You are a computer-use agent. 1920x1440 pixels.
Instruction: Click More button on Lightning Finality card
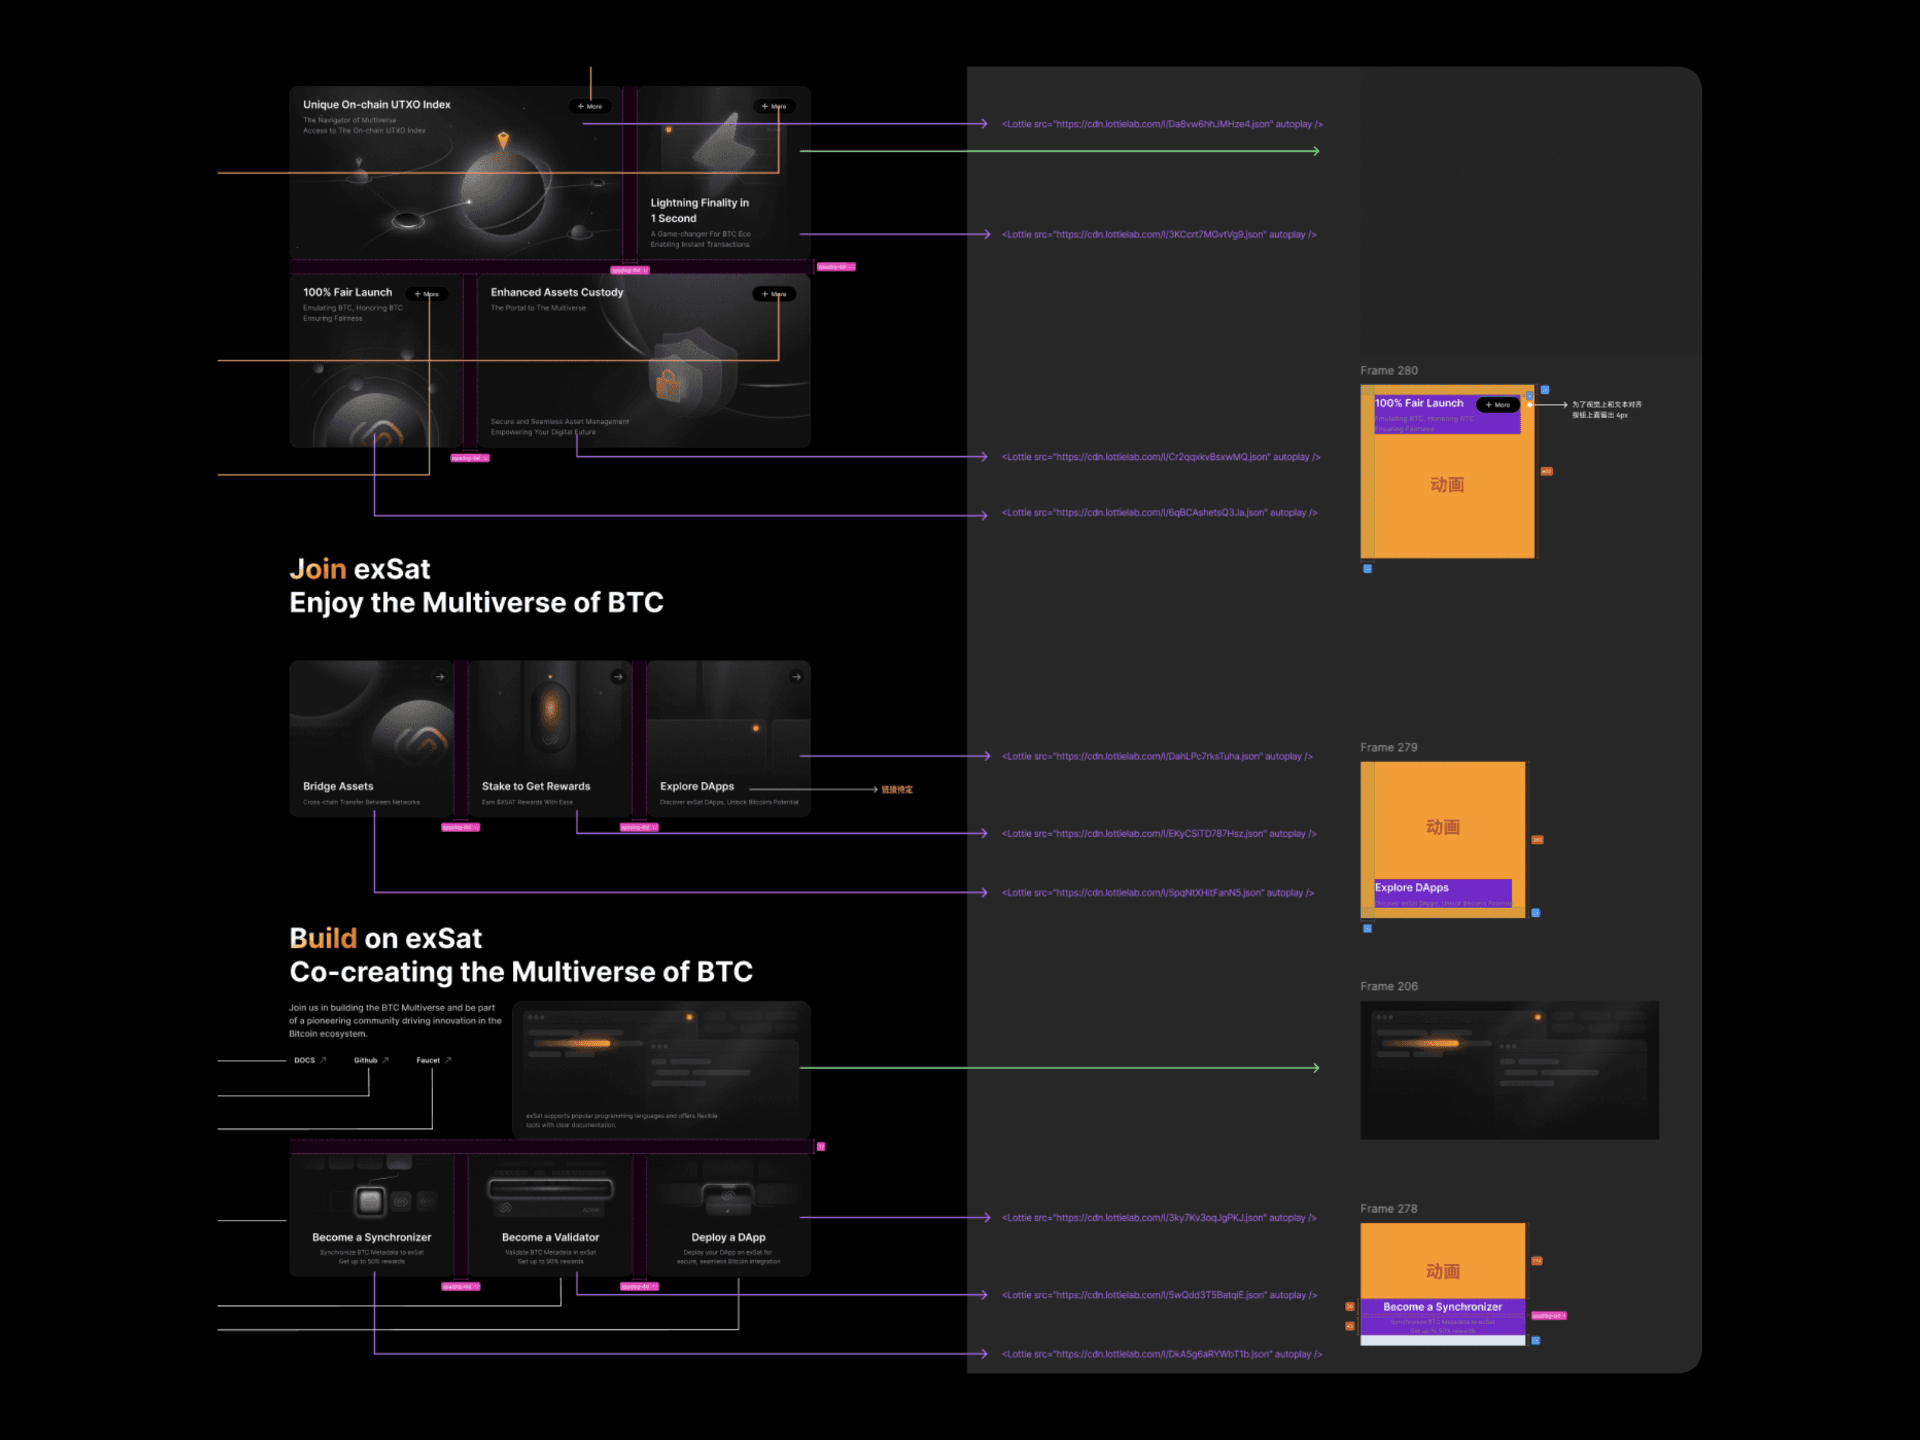pyautogui.click(x=774, y=106)
